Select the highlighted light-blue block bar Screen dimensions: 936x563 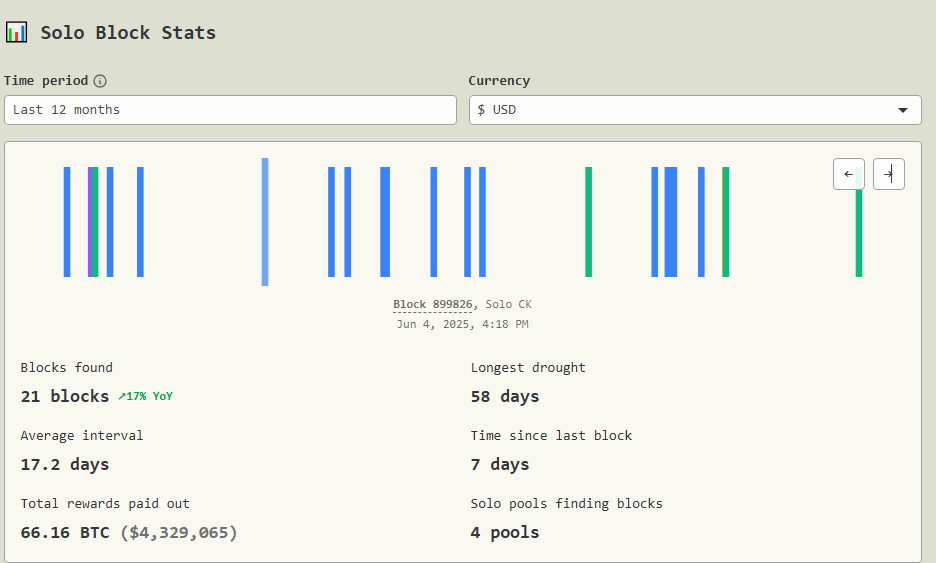(x=265, y=221)
